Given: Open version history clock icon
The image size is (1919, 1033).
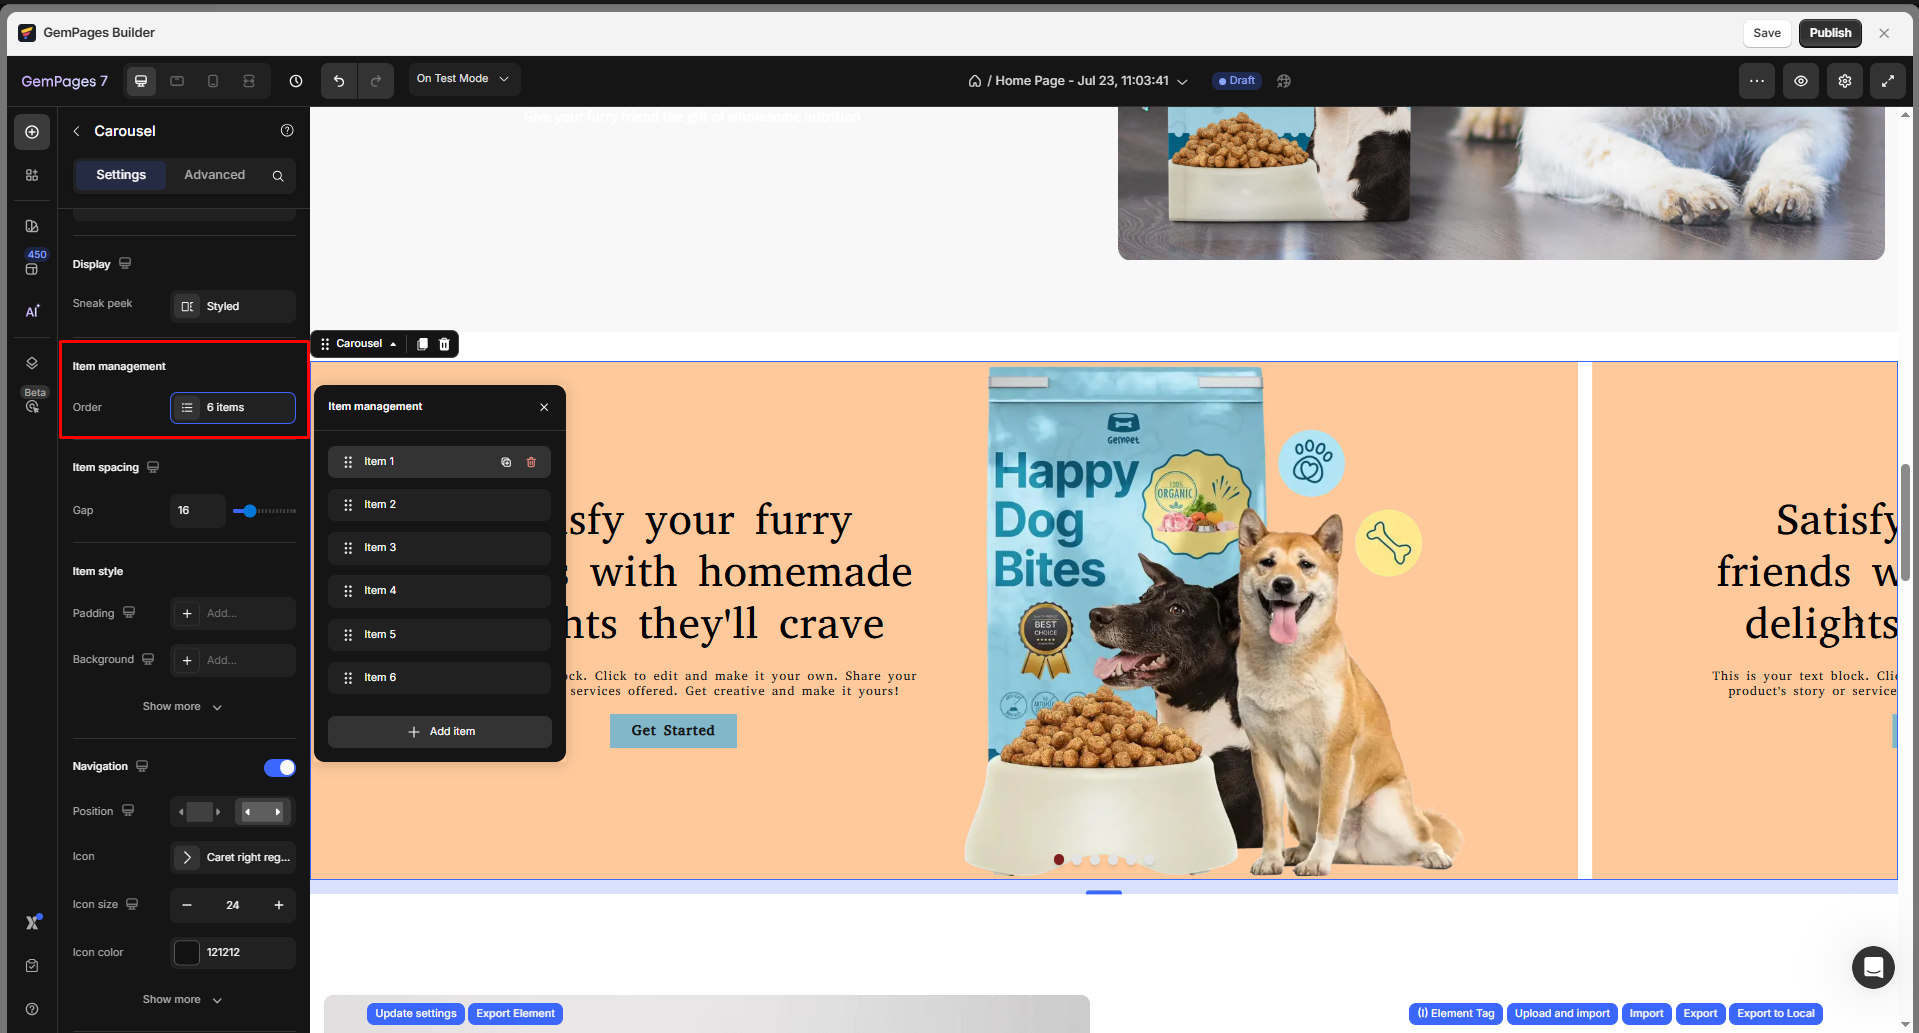Looking at the screenshot, I should [296, 81].
